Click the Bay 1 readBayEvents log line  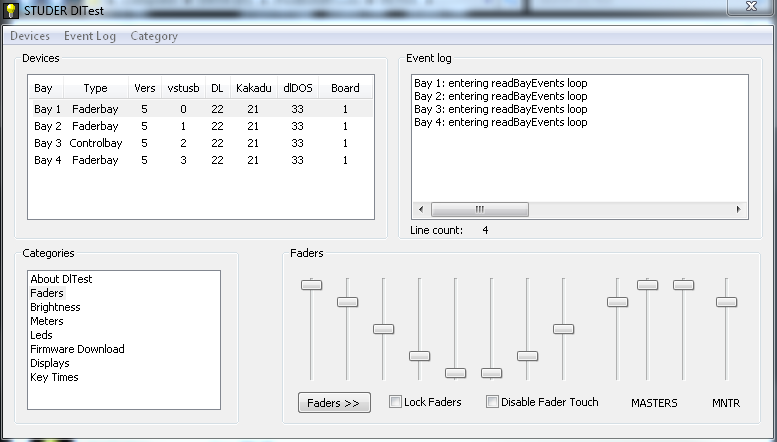pyautogui.click(x=500, y=83)
